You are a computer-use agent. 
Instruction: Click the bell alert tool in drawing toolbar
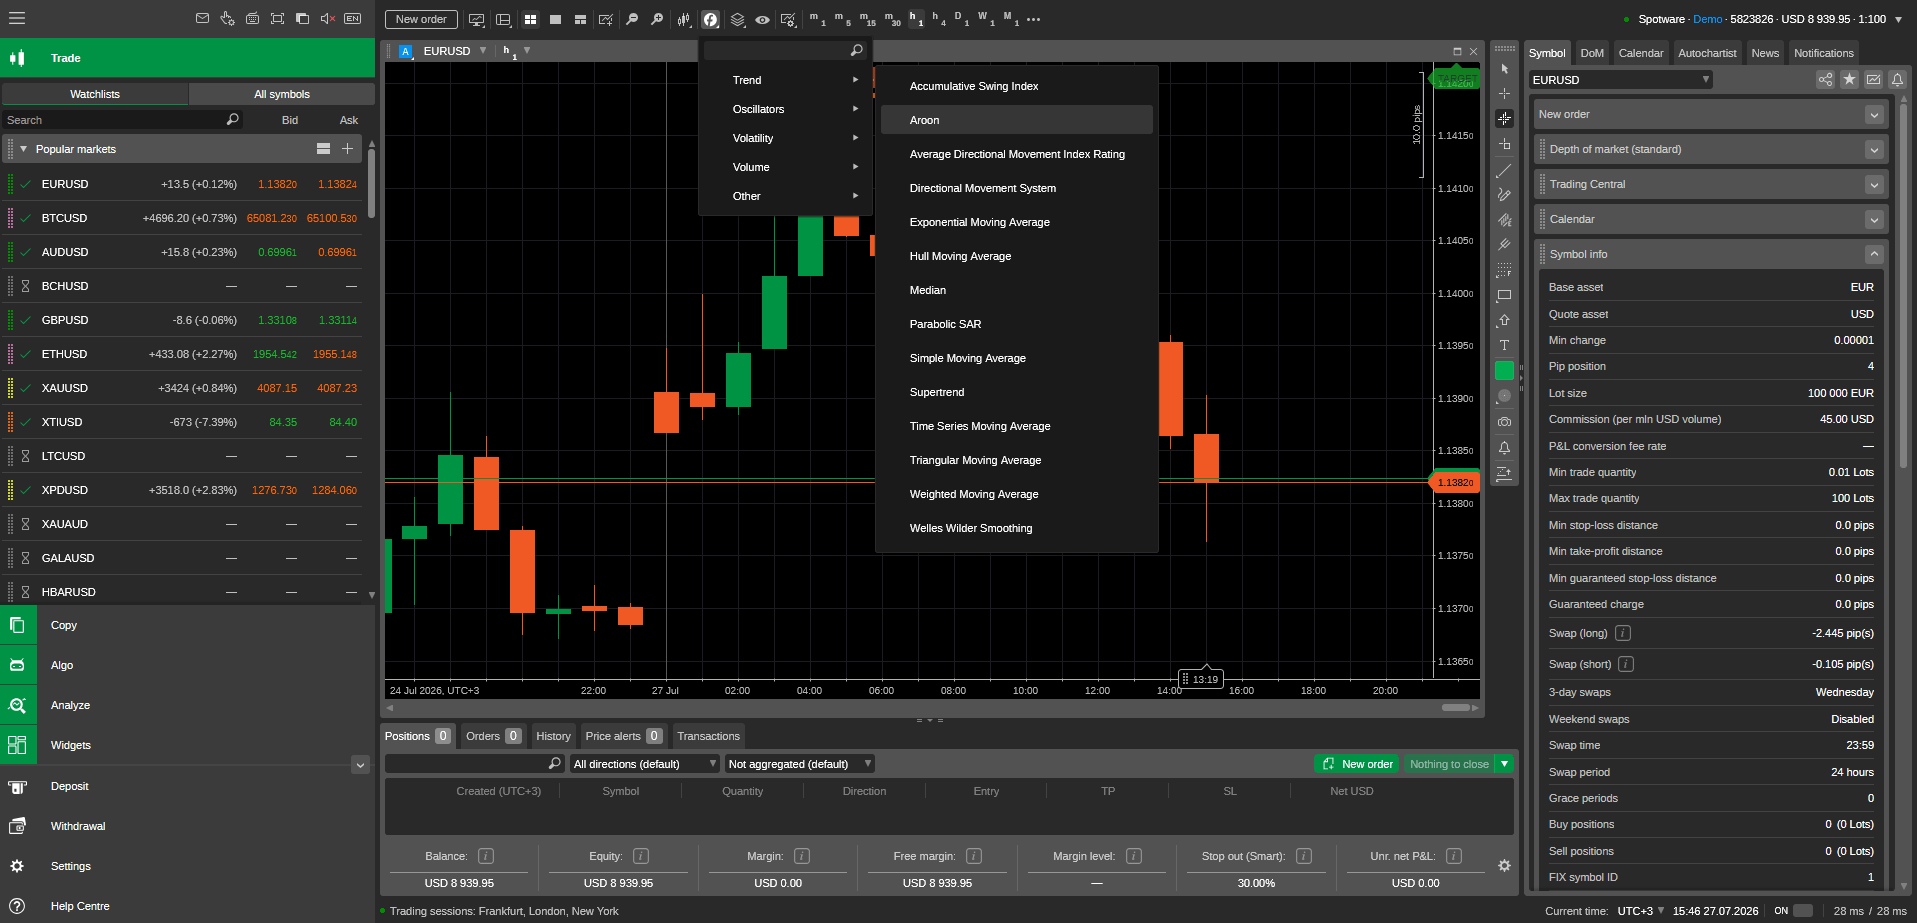click(1504, 448)
